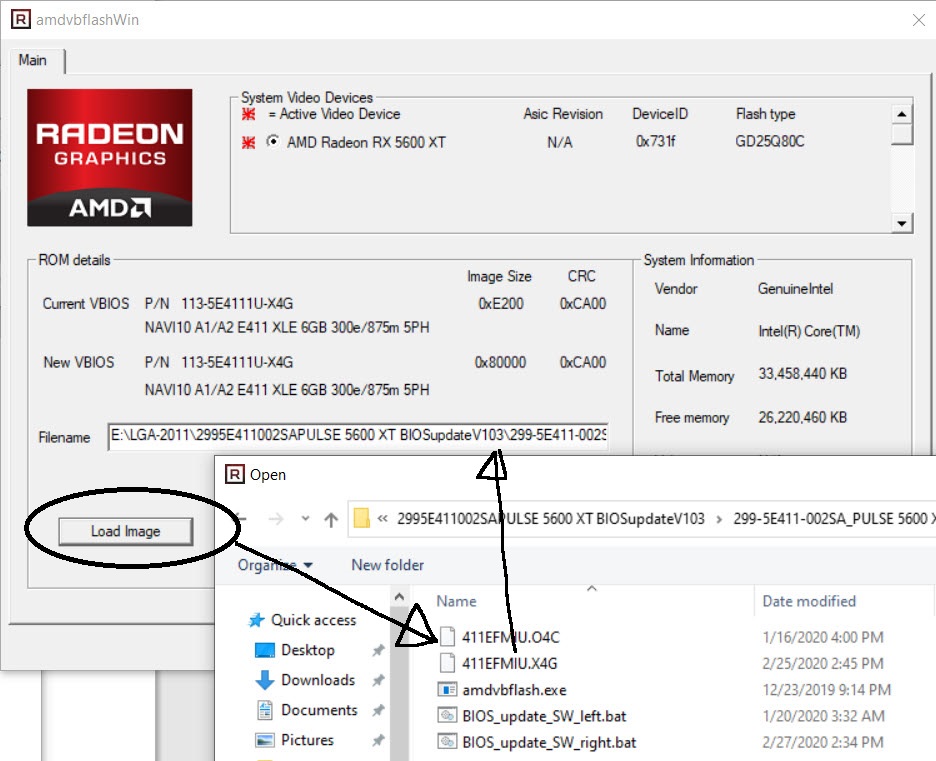Click the date 2/25/2020 2:45 PM

tap(823, 664)
